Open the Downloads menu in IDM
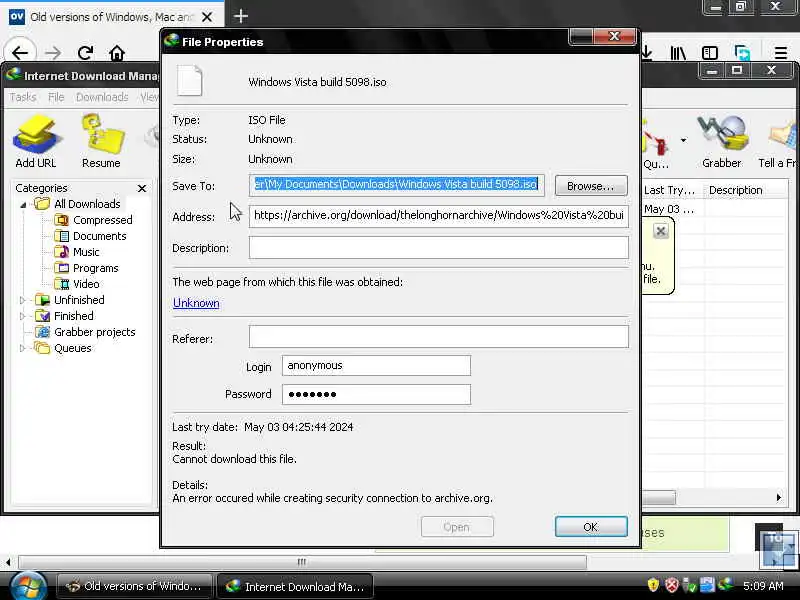 (x=102, y=96)
